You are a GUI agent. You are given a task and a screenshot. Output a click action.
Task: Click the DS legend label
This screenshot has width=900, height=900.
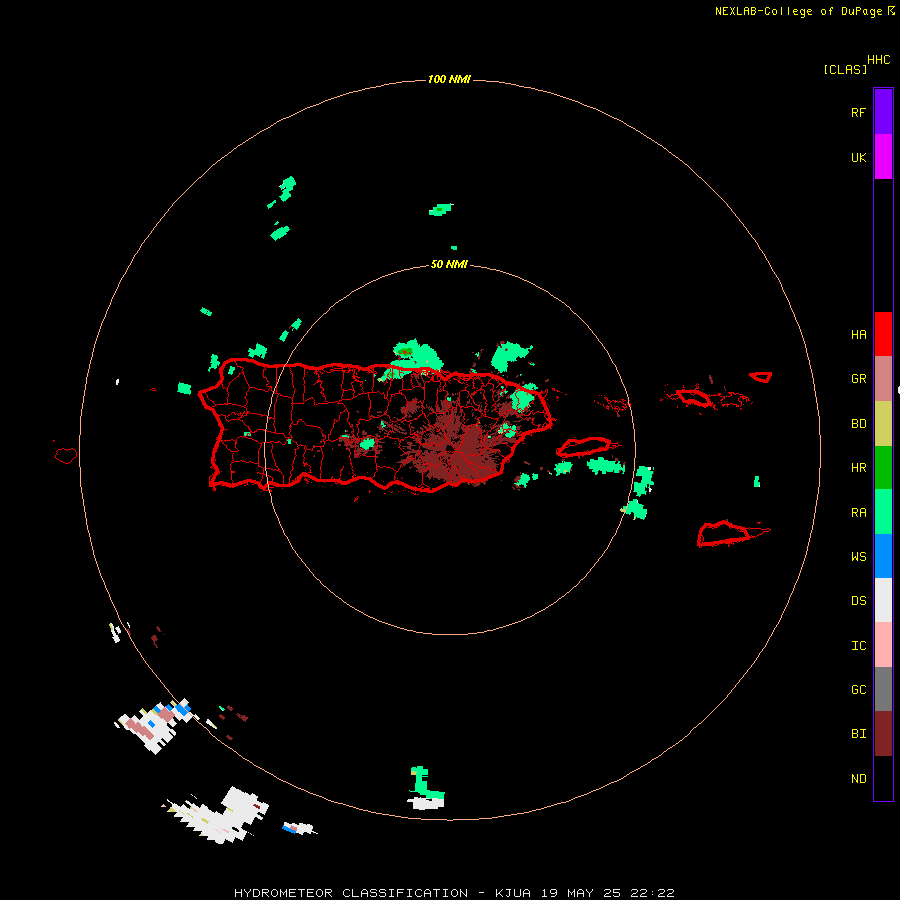[x=858, y=601]
